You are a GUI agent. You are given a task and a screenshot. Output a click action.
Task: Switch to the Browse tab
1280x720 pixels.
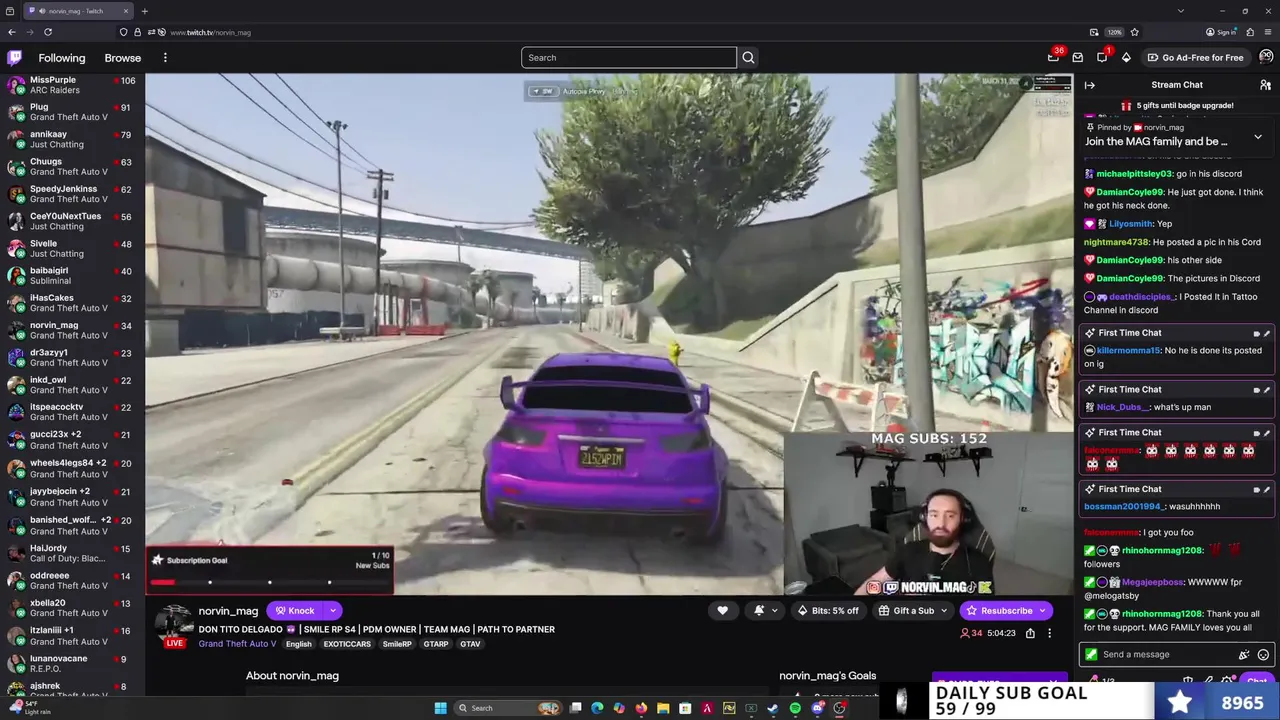[x=123, y=58]
